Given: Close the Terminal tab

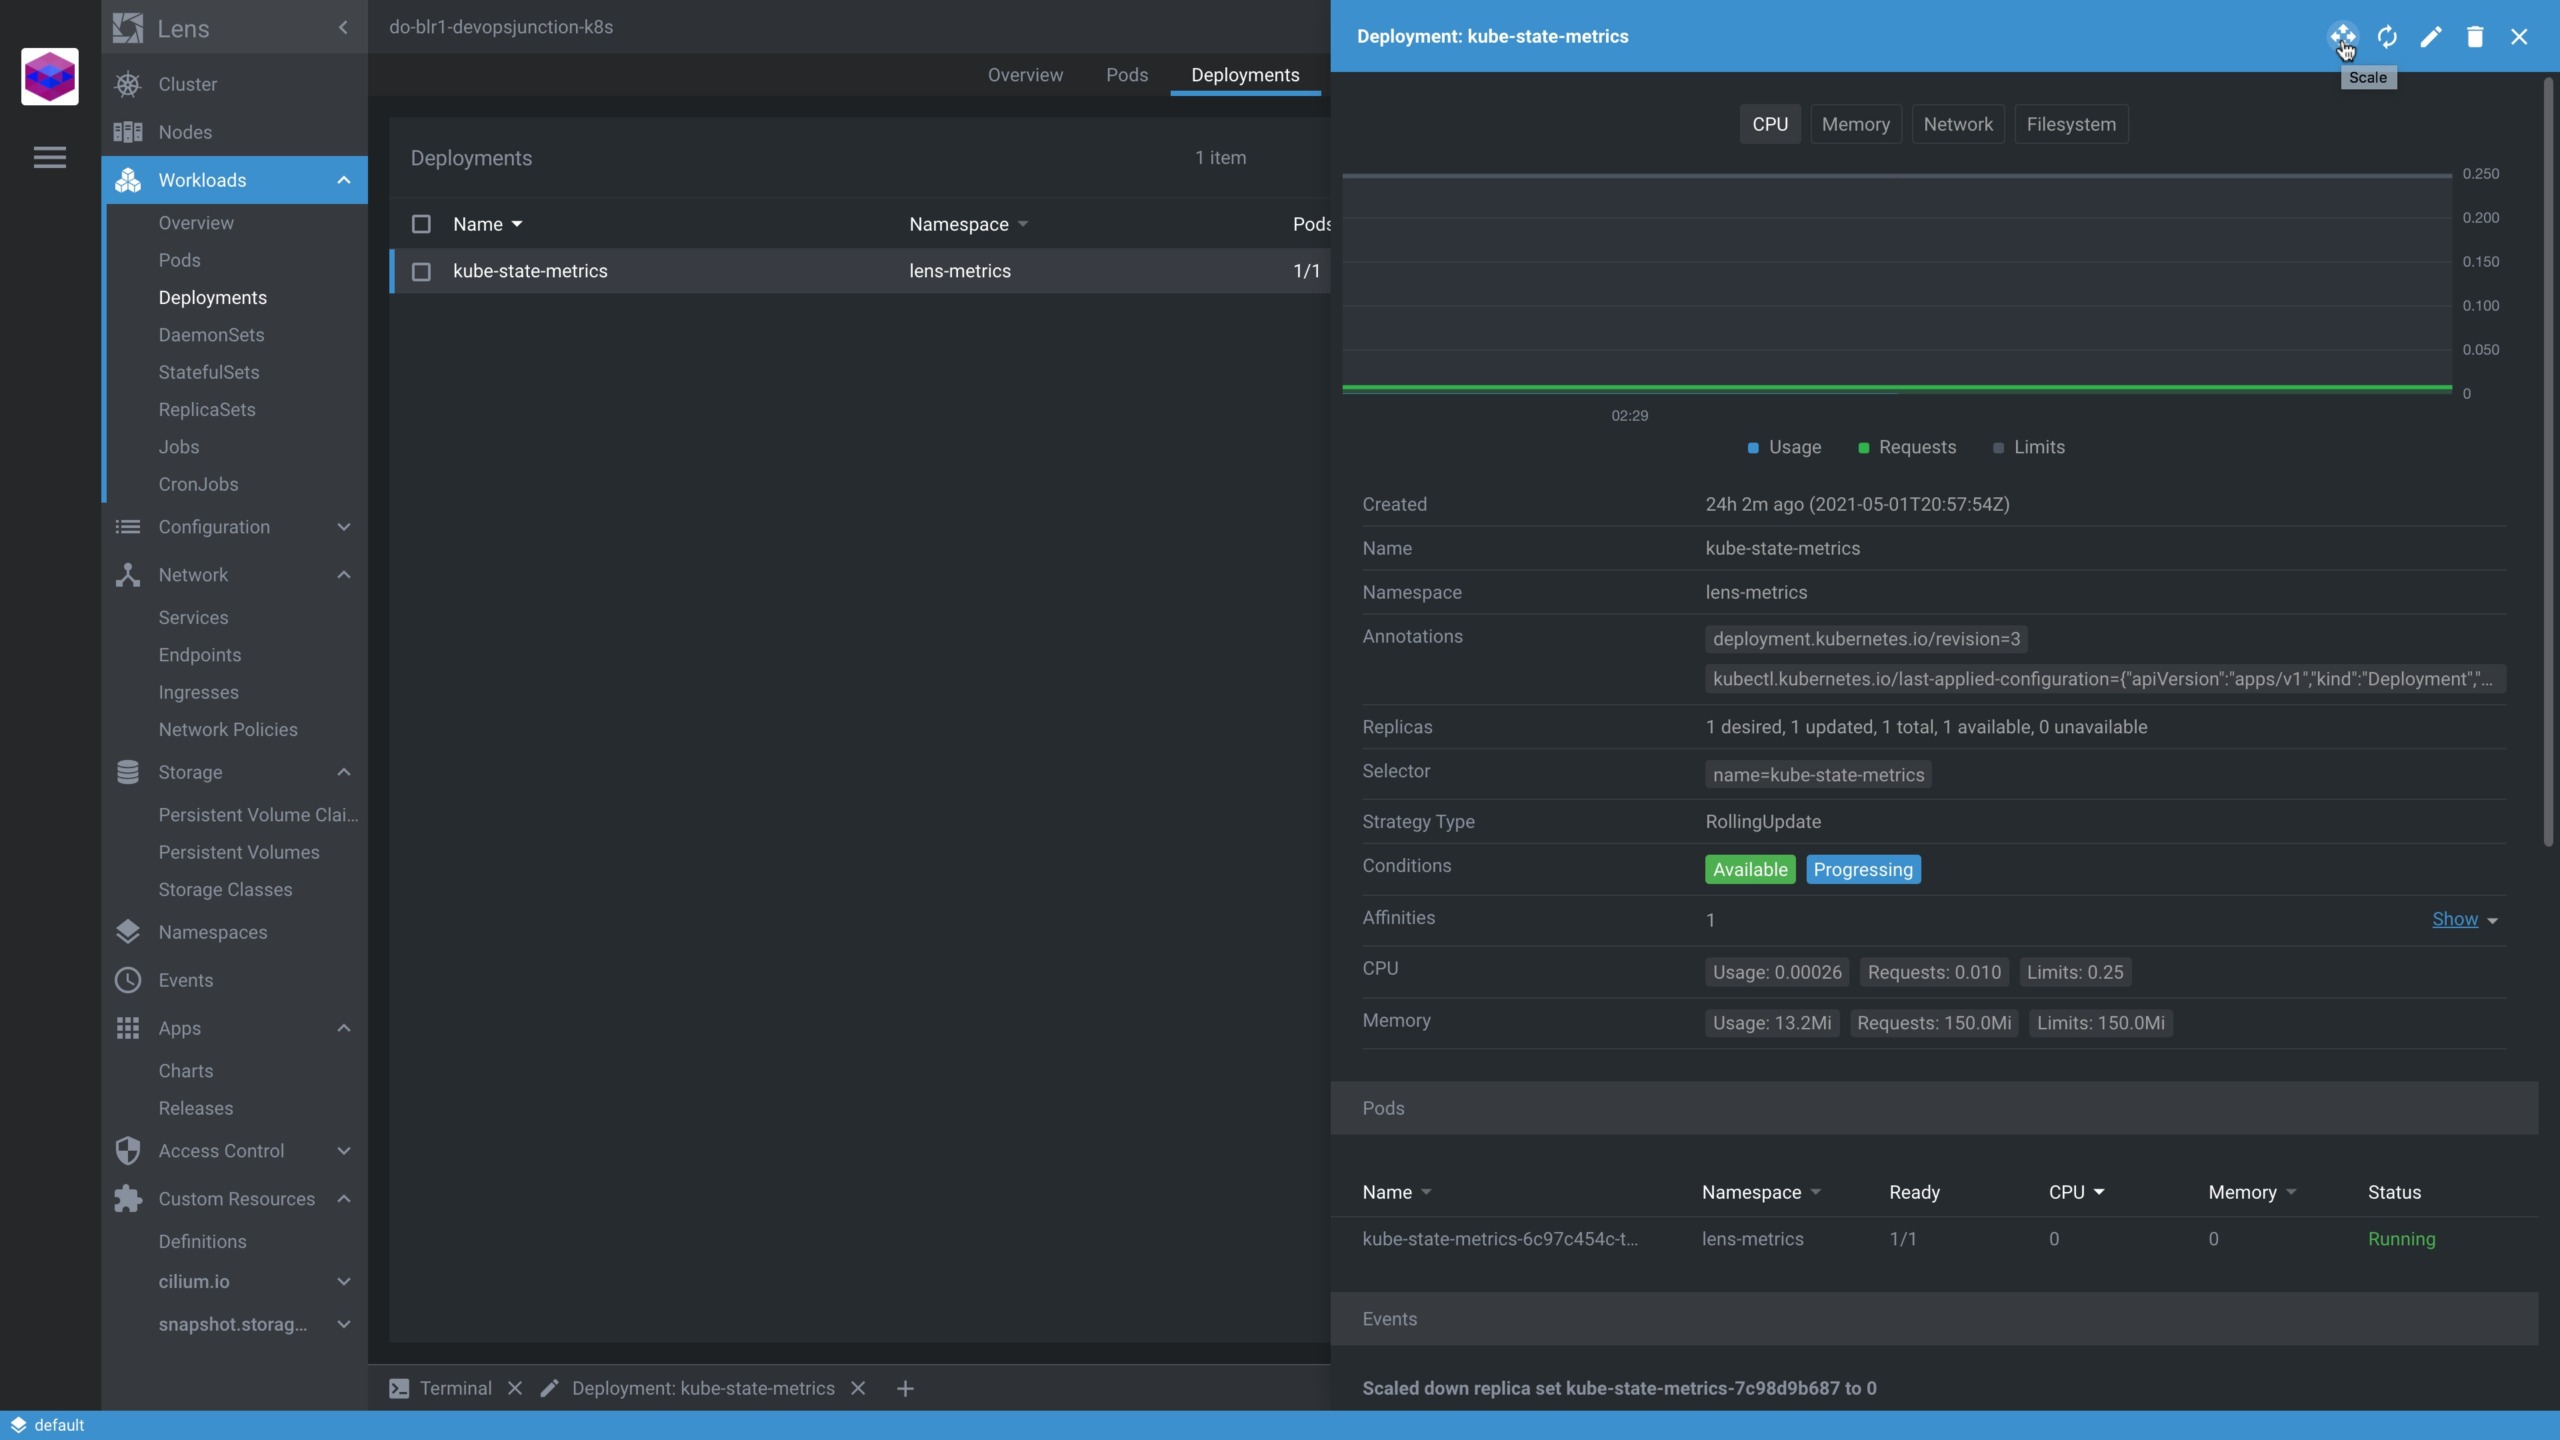Looking at the screenshot, I should pos(515,1388).
